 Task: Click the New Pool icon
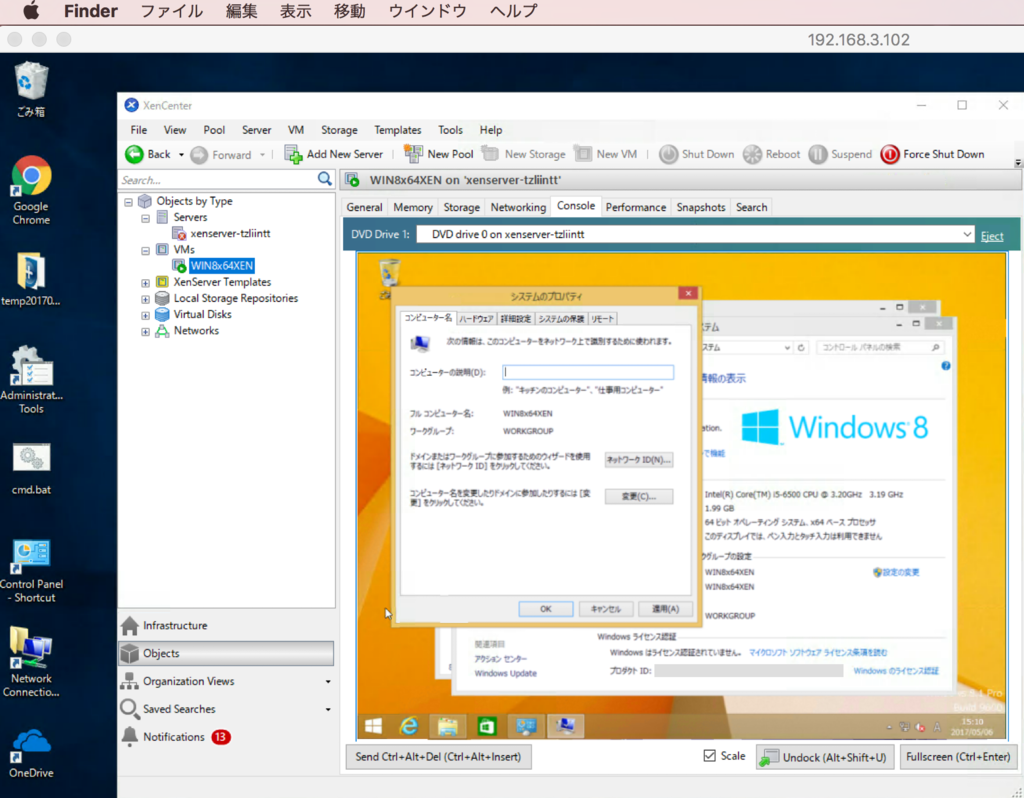(413, 154)
